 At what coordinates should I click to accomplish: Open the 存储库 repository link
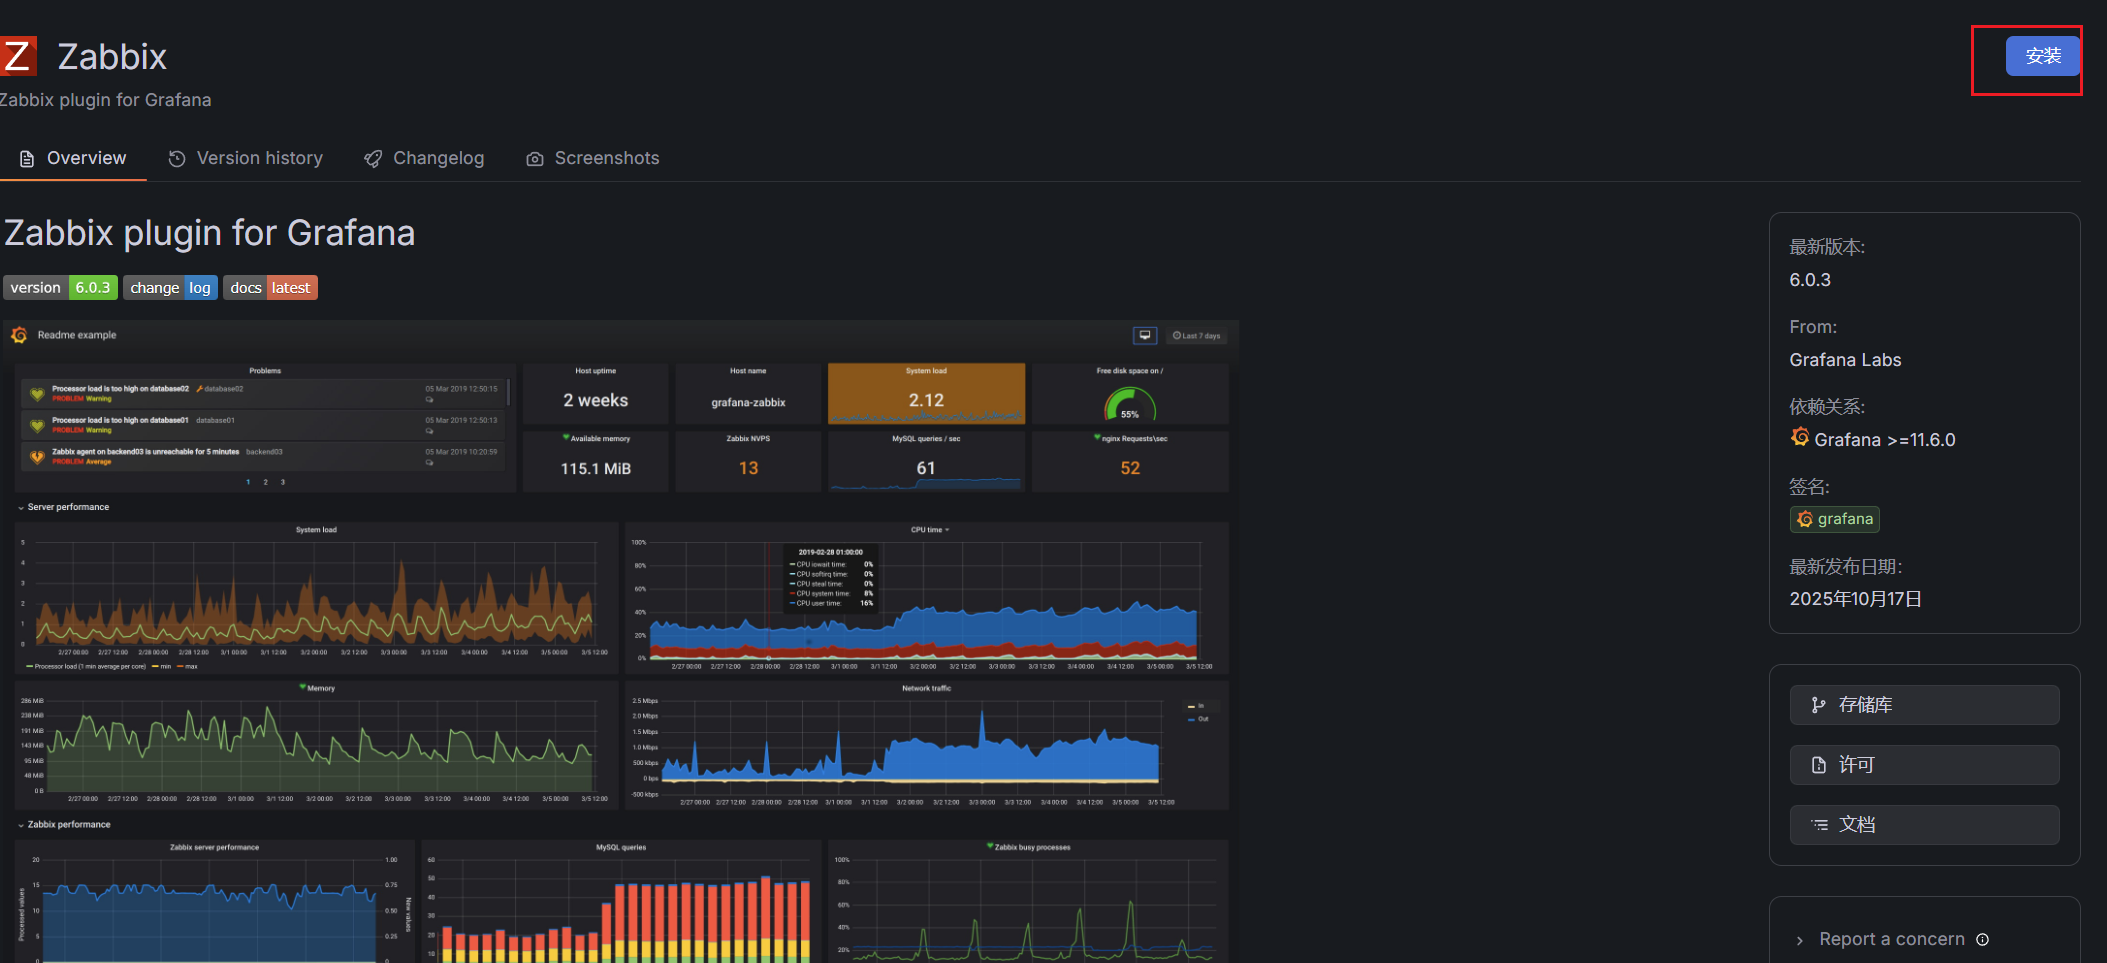(x=1923, y=705)
